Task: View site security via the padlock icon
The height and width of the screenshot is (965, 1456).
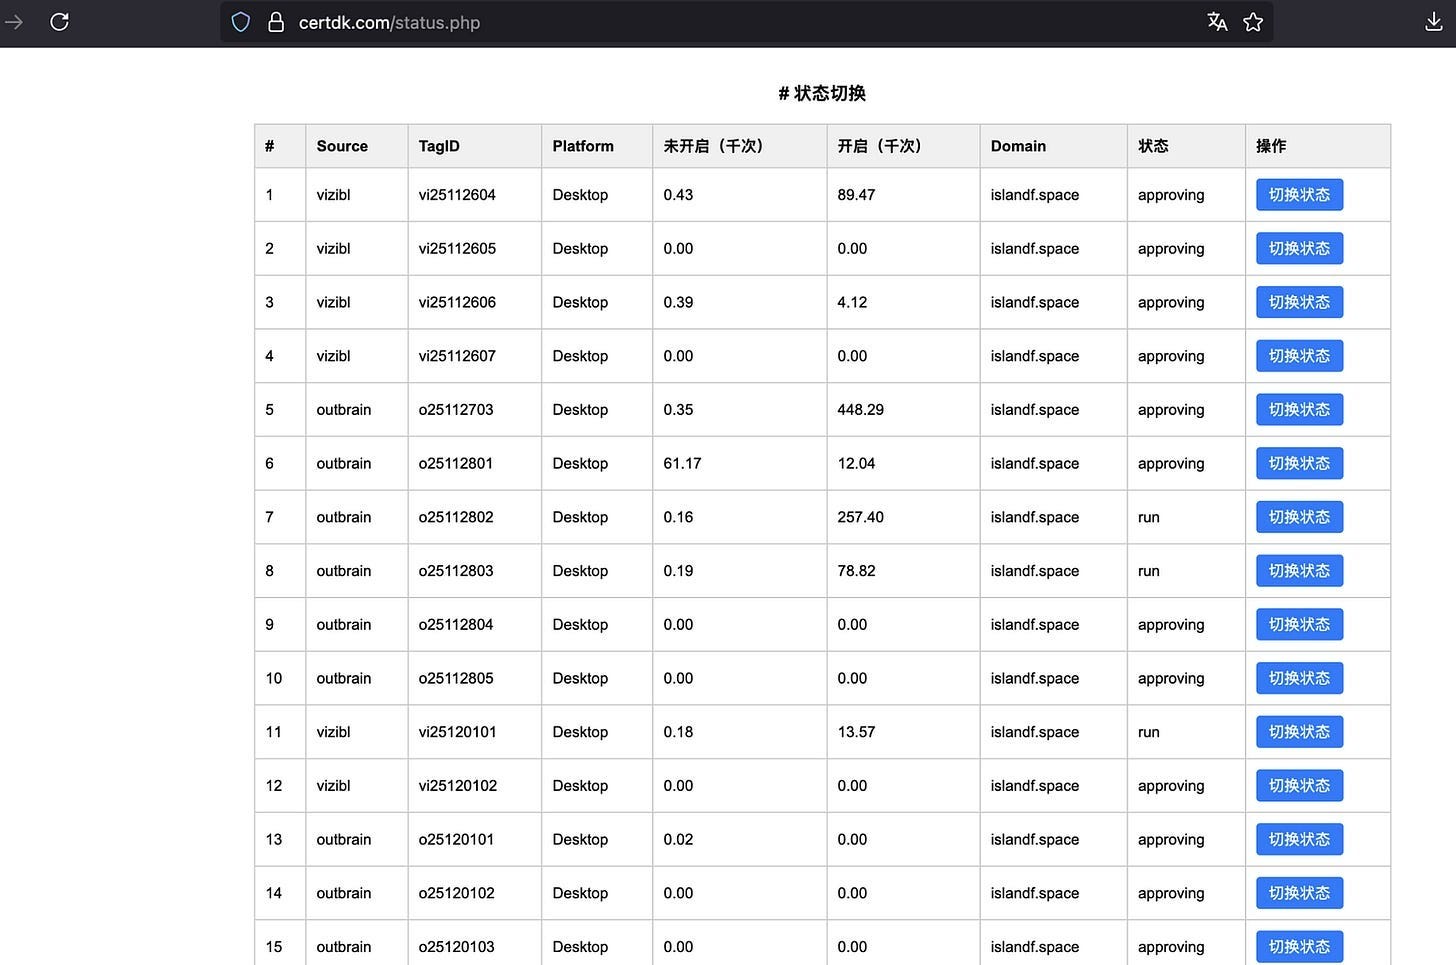Action: [x=276, y=22]
